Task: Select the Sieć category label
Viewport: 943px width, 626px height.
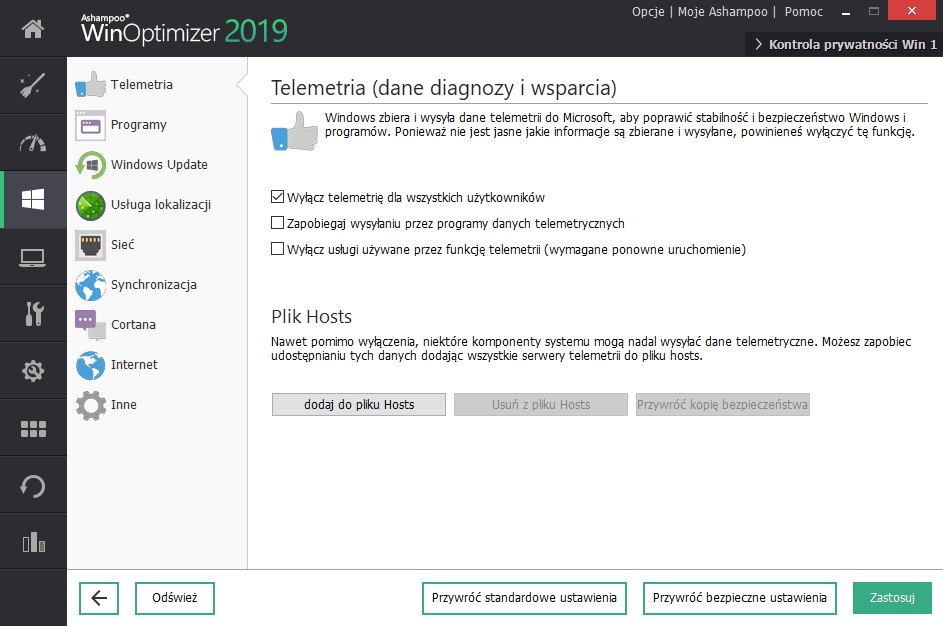Action: click(x=123, y=245)
